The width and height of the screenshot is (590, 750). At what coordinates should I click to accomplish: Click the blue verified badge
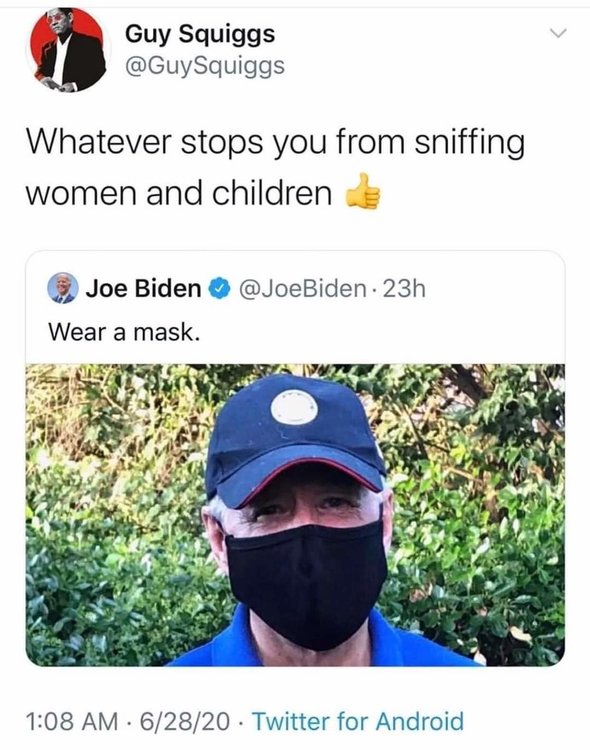coord(220,289)
